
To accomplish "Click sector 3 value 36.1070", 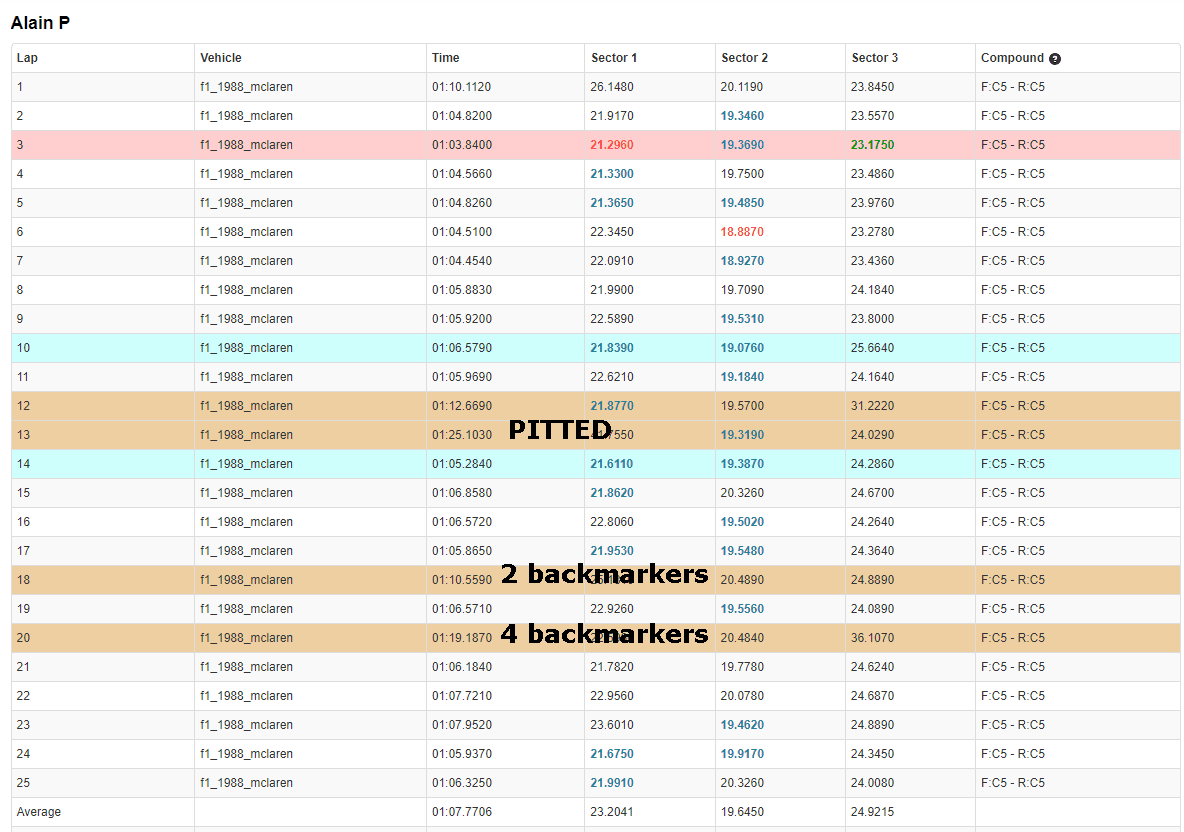I will point(872,638).
